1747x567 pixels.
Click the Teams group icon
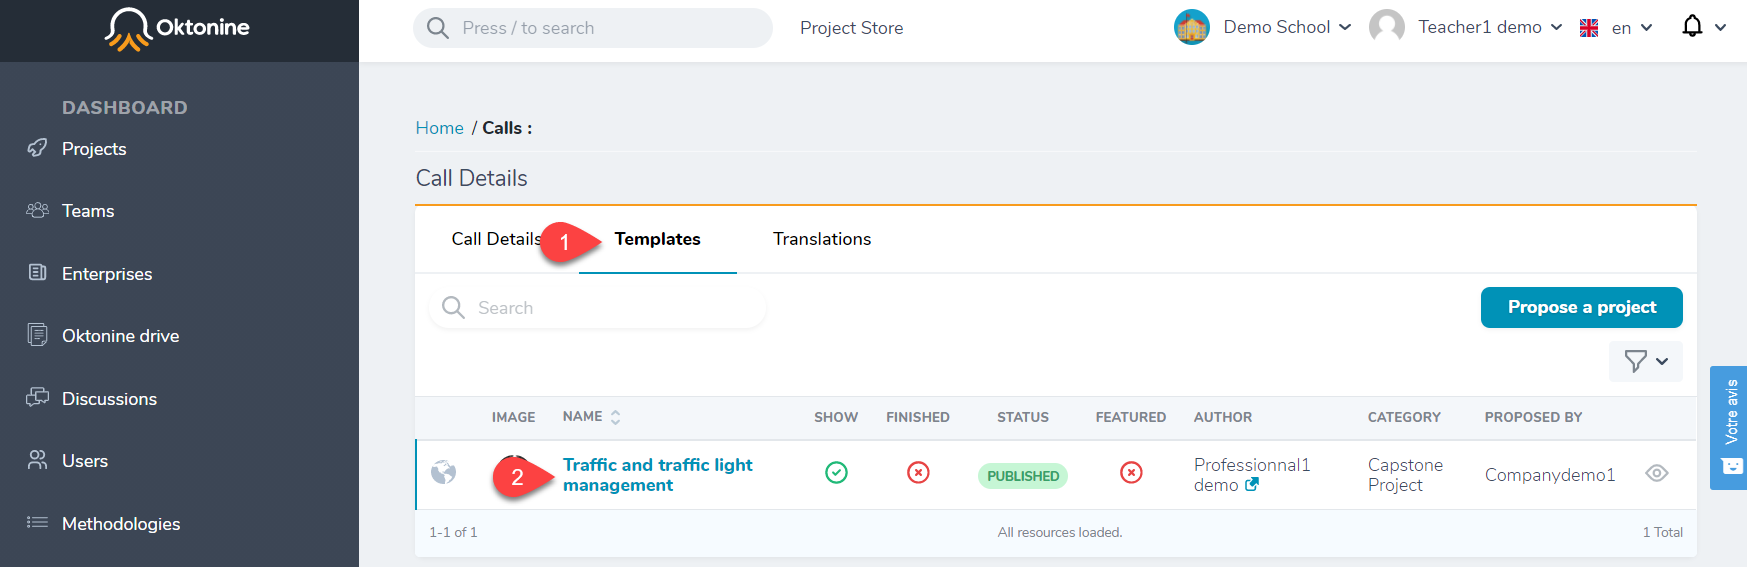click(37, 210)
